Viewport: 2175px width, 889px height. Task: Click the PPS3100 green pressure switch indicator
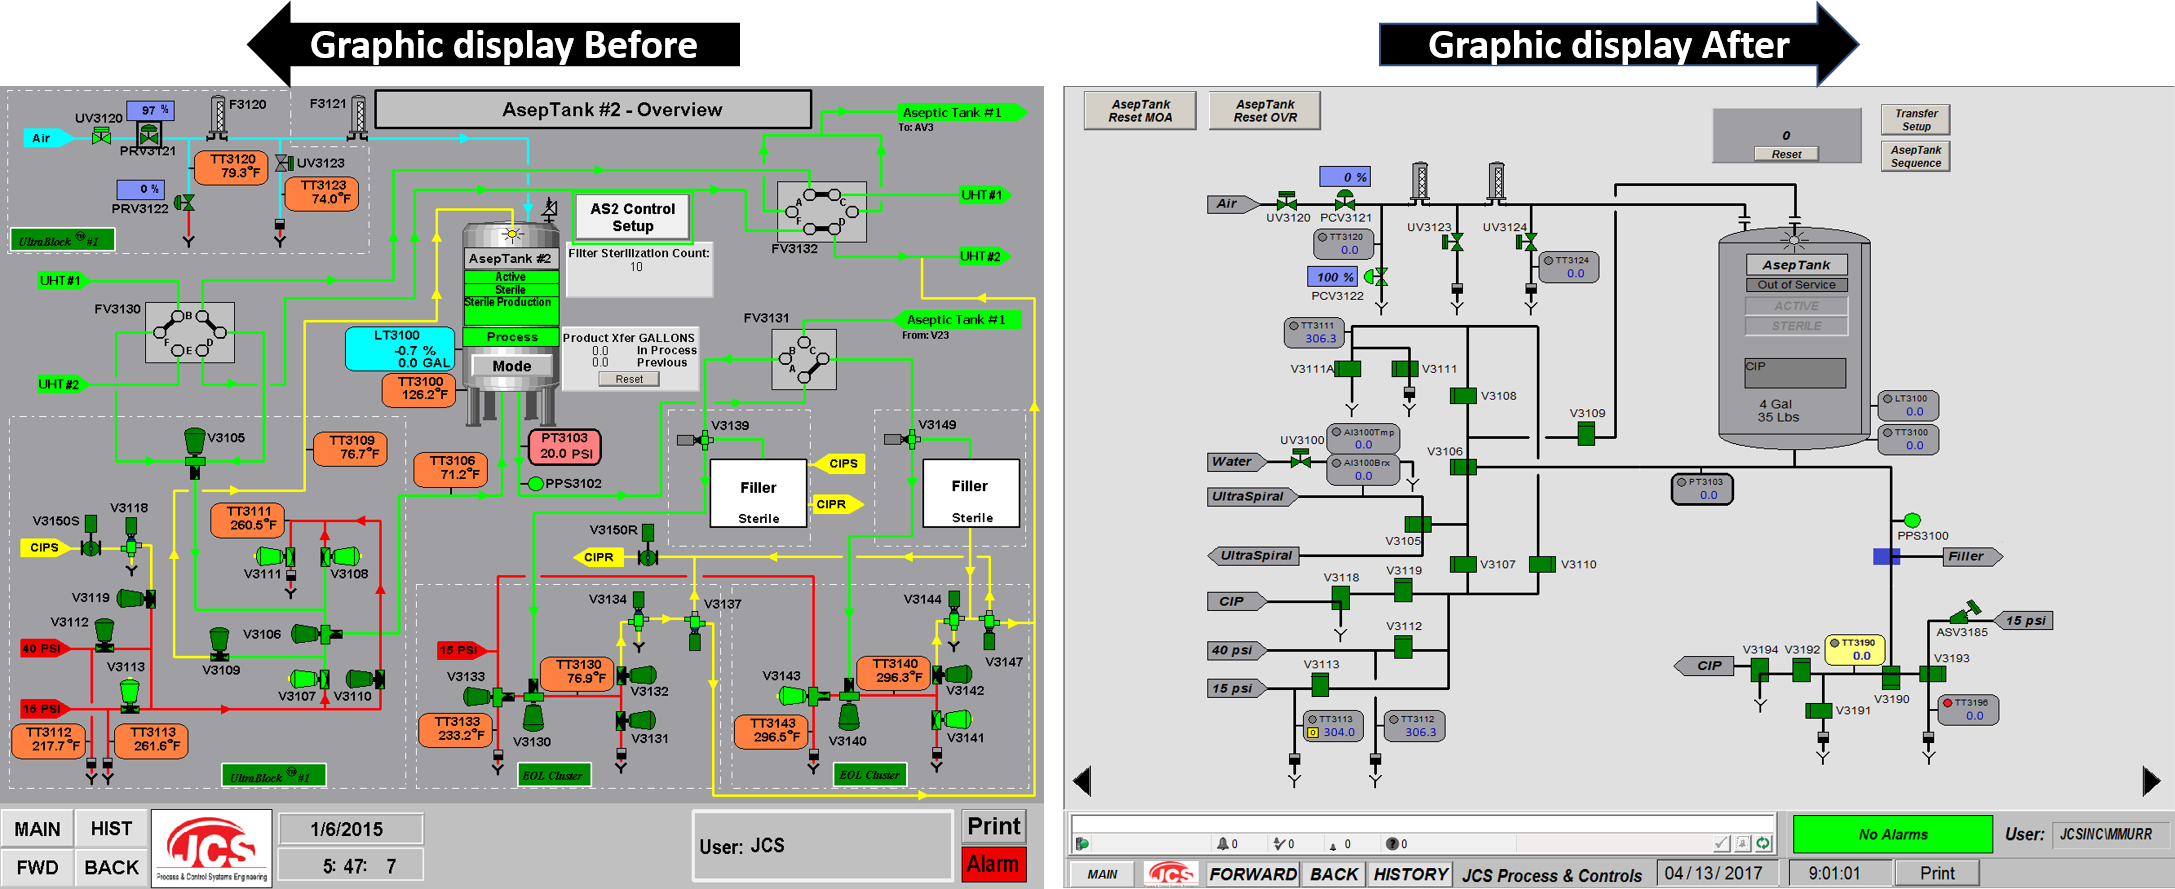pos(1912,520)
